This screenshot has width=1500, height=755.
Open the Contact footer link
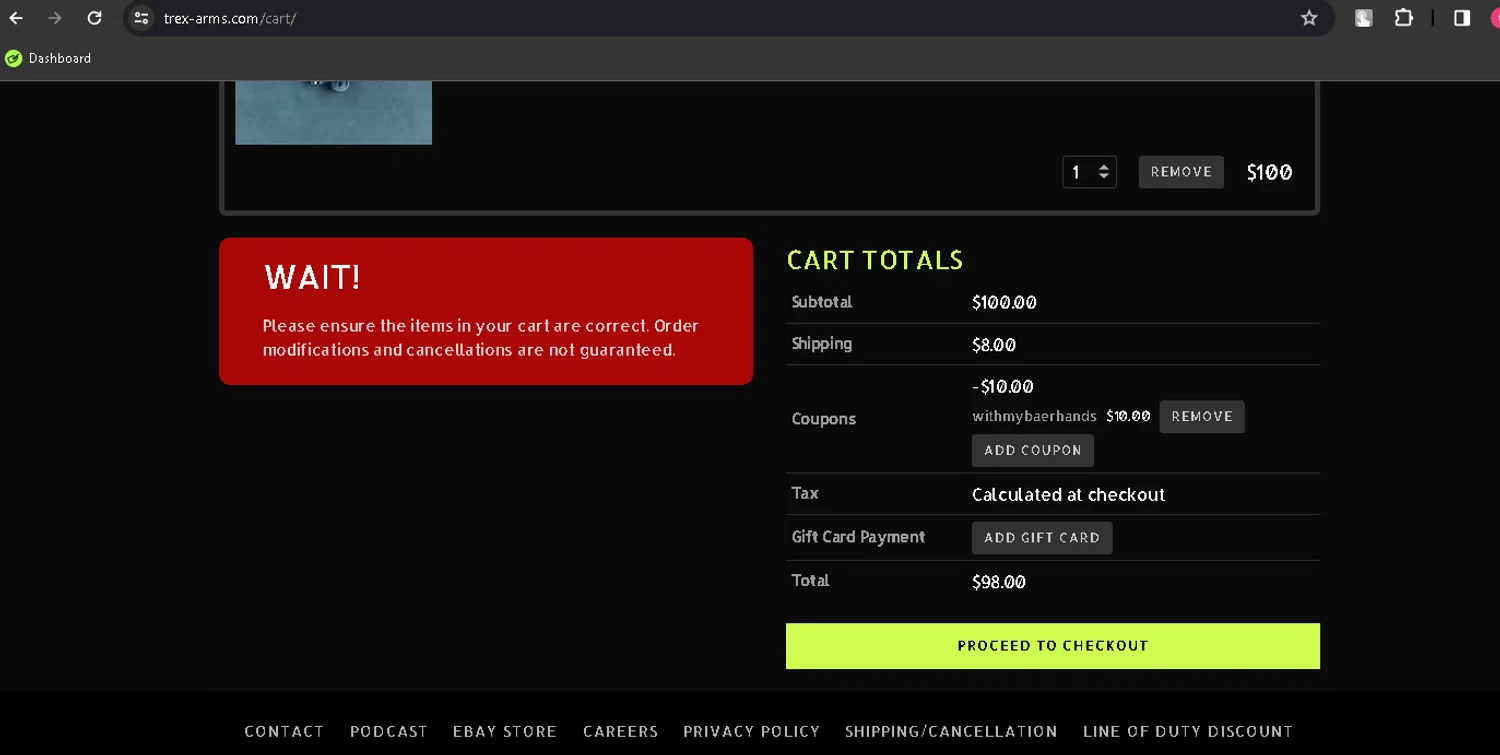tap(284, 732)
